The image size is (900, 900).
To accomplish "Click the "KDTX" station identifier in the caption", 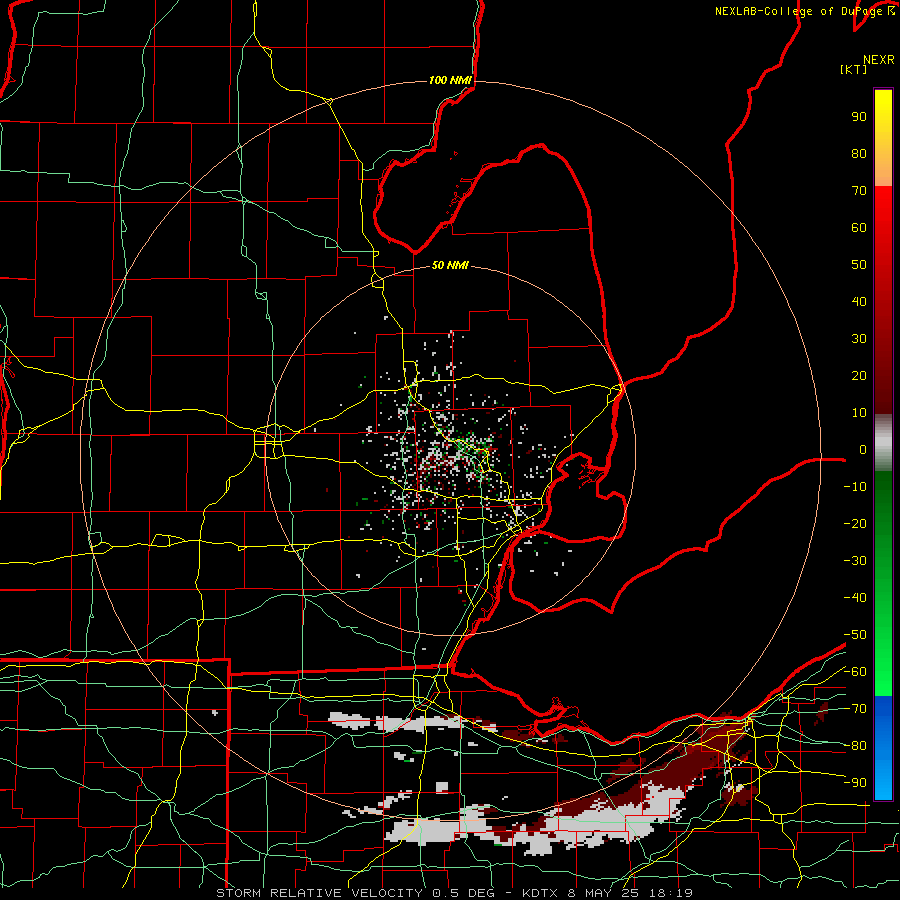I will click(540, 893).
